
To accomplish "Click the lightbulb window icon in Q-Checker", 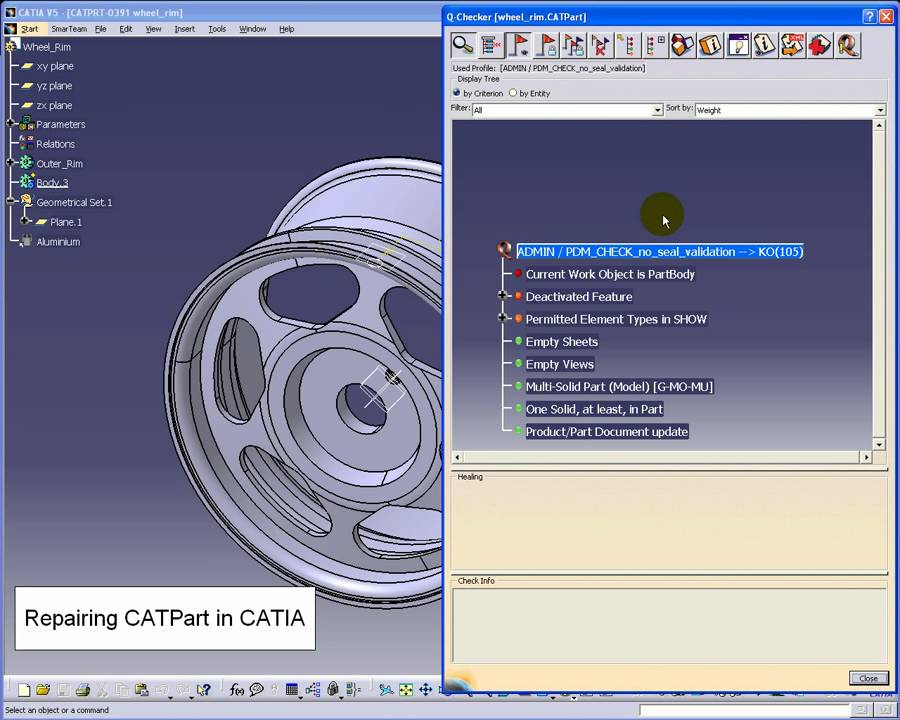I will [x=738, y=45].
